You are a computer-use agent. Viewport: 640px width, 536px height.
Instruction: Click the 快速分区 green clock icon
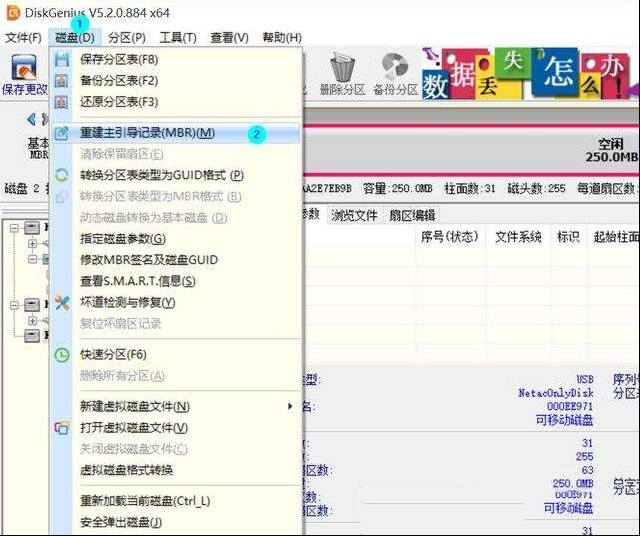coord(62,354)
